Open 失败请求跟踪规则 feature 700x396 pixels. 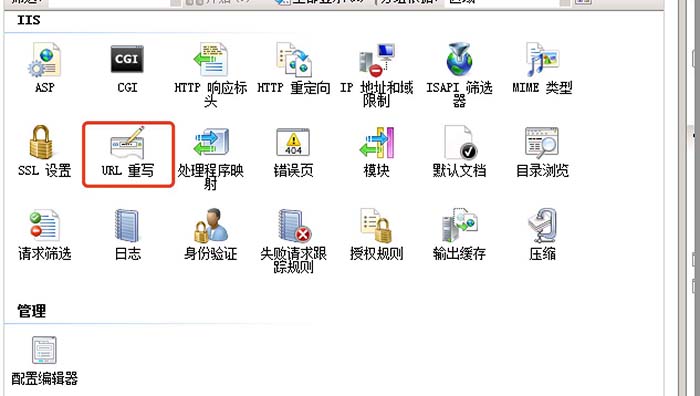tap(294, 225)
